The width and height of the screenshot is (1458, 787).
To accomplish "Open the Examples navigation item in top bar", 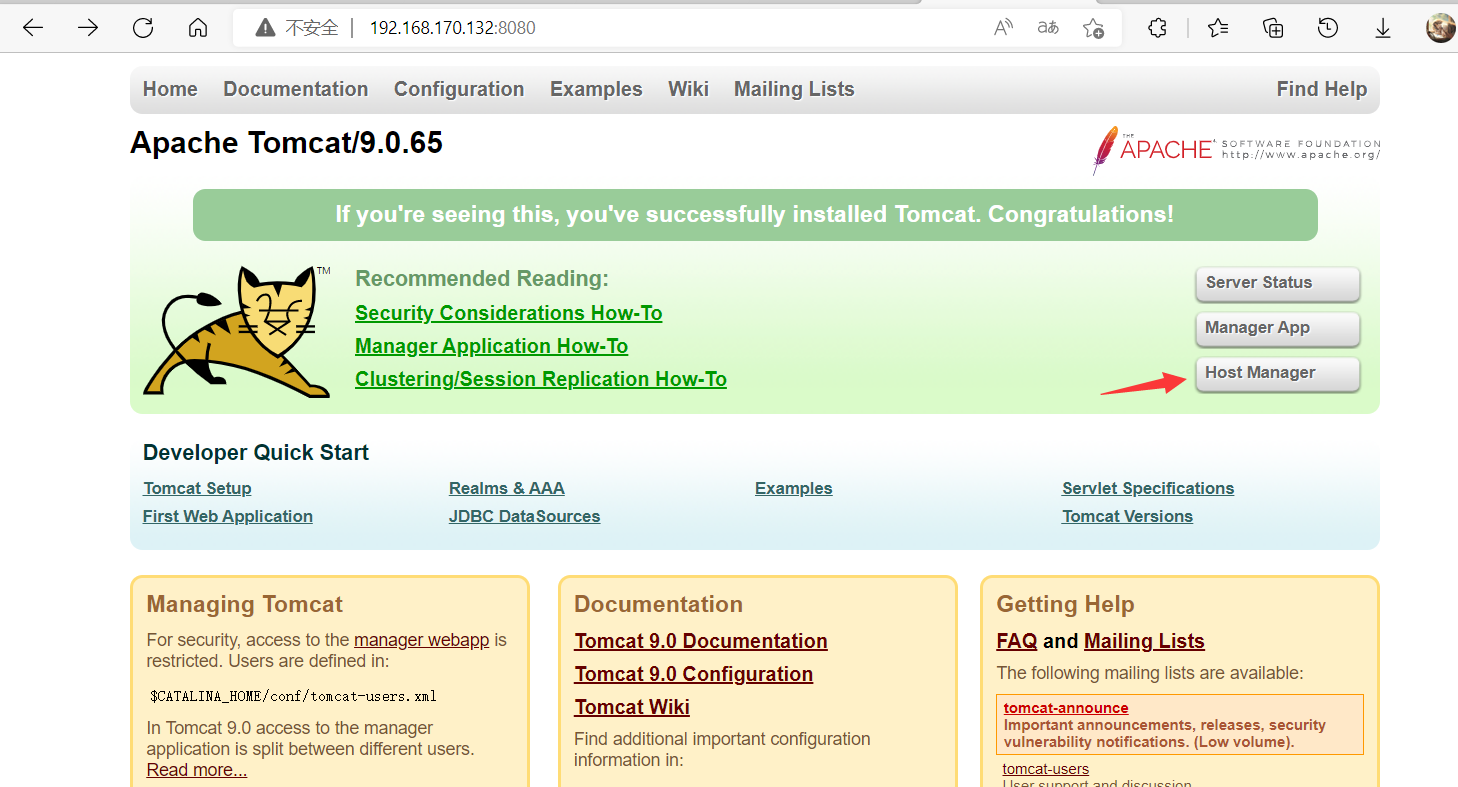I will [596, 89].
